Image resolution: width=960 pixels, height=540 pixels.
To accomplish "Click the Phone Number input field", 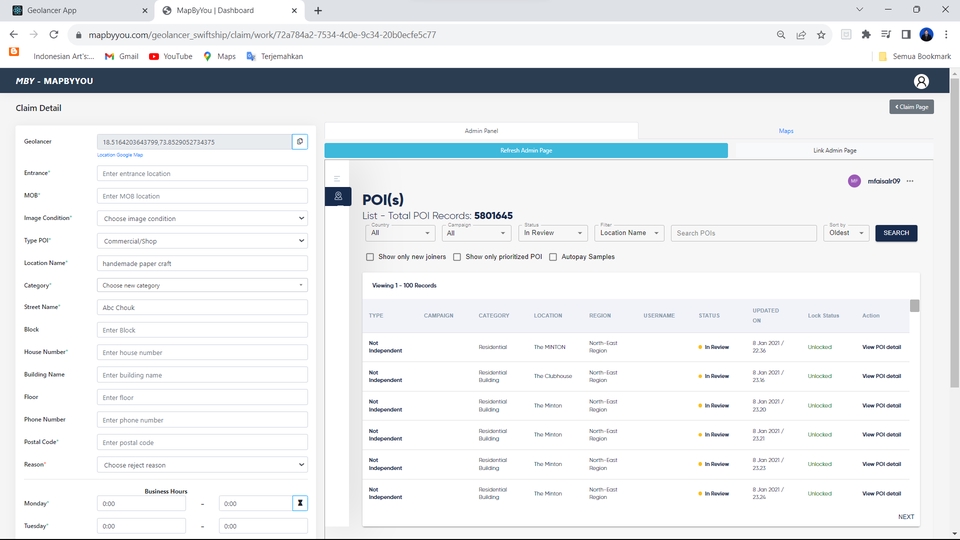I will click(x=202, y=420).
